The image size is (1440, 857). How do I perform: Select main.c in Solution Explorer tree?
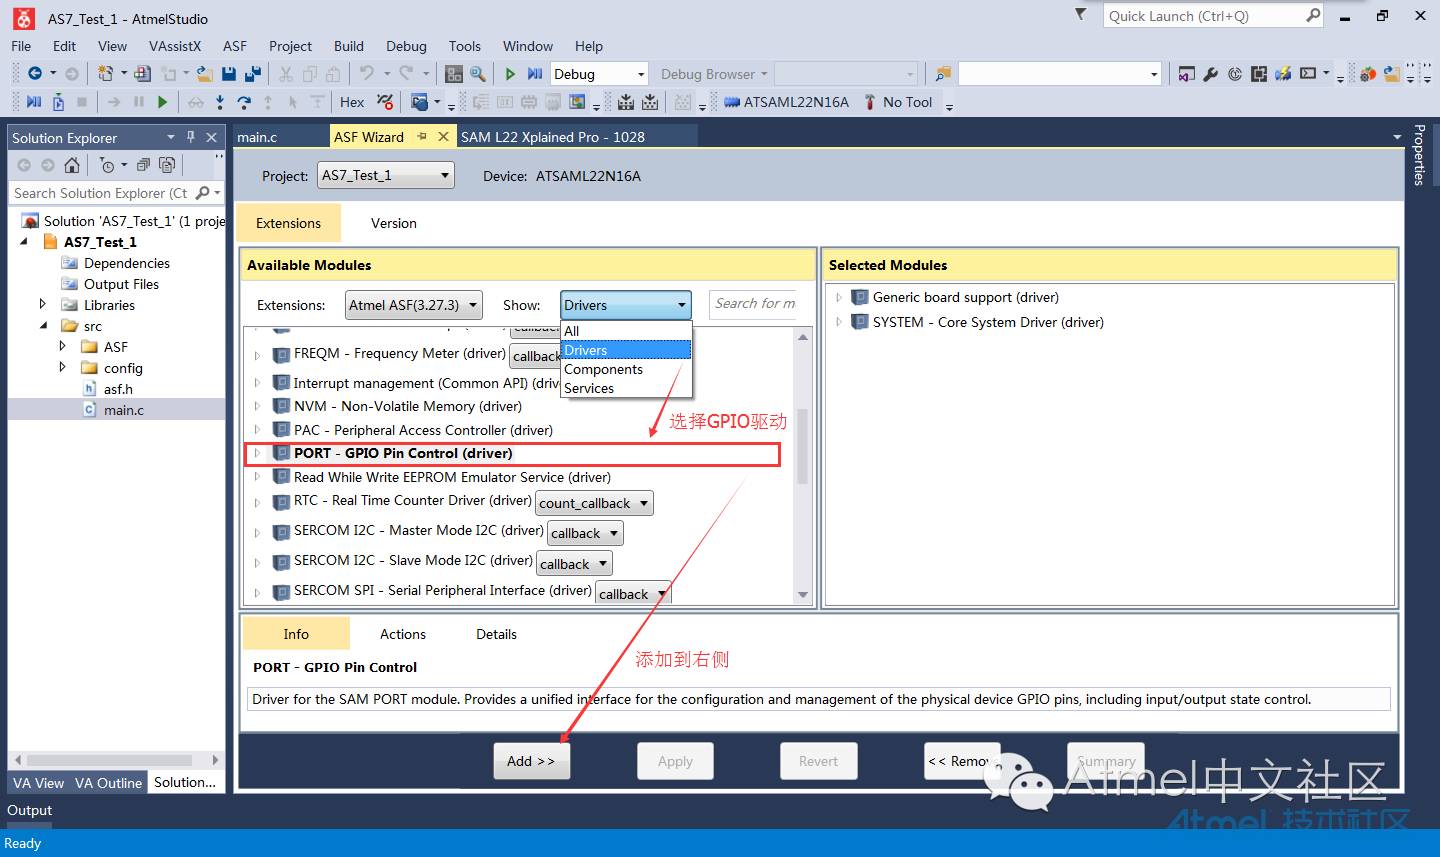pyautogui.click(x=124, y=410)
